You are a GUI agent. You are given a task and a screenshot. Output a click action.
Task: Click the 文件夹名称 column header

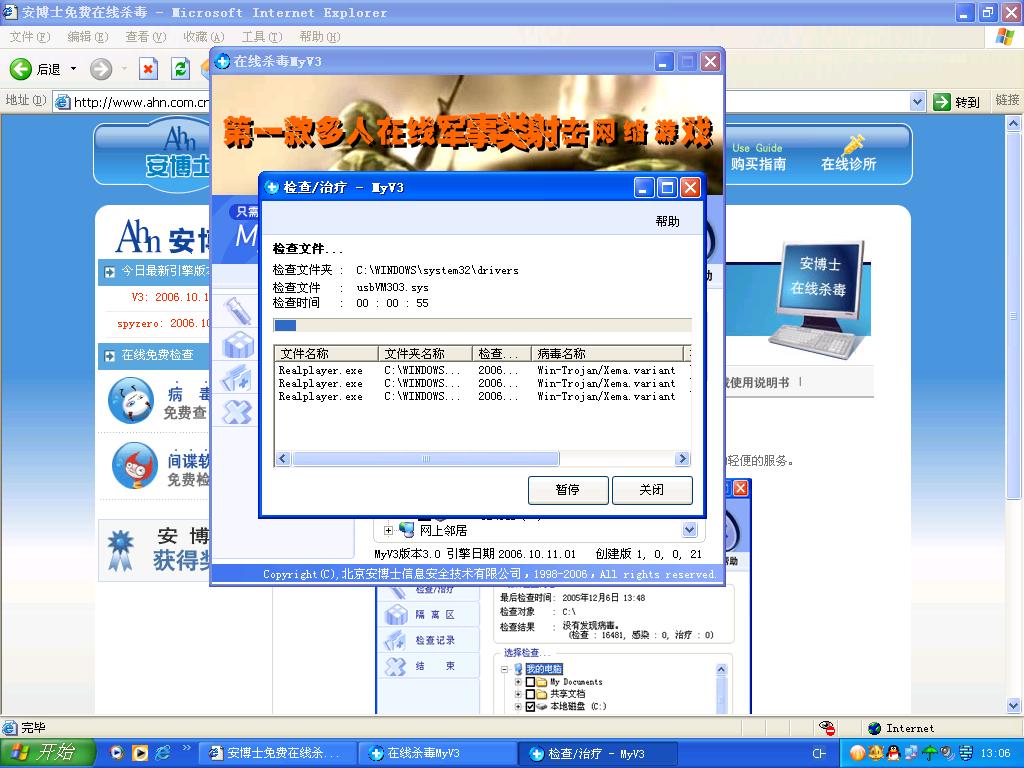point(424,353)
